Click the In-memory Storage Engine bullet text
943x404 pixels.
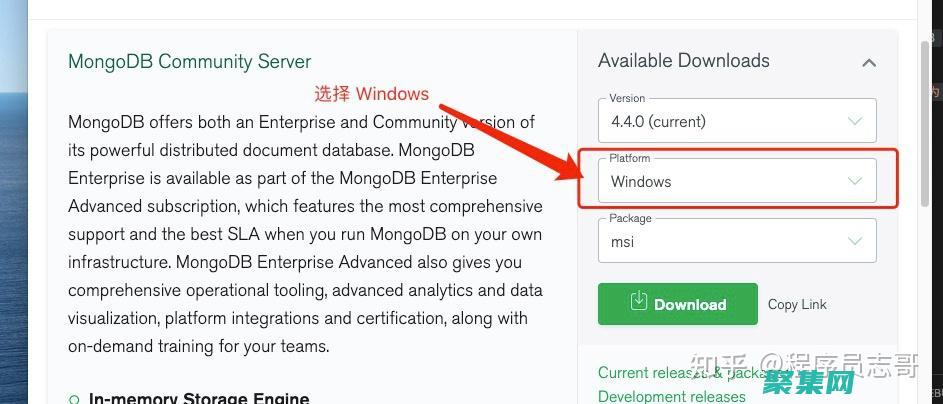199,398
